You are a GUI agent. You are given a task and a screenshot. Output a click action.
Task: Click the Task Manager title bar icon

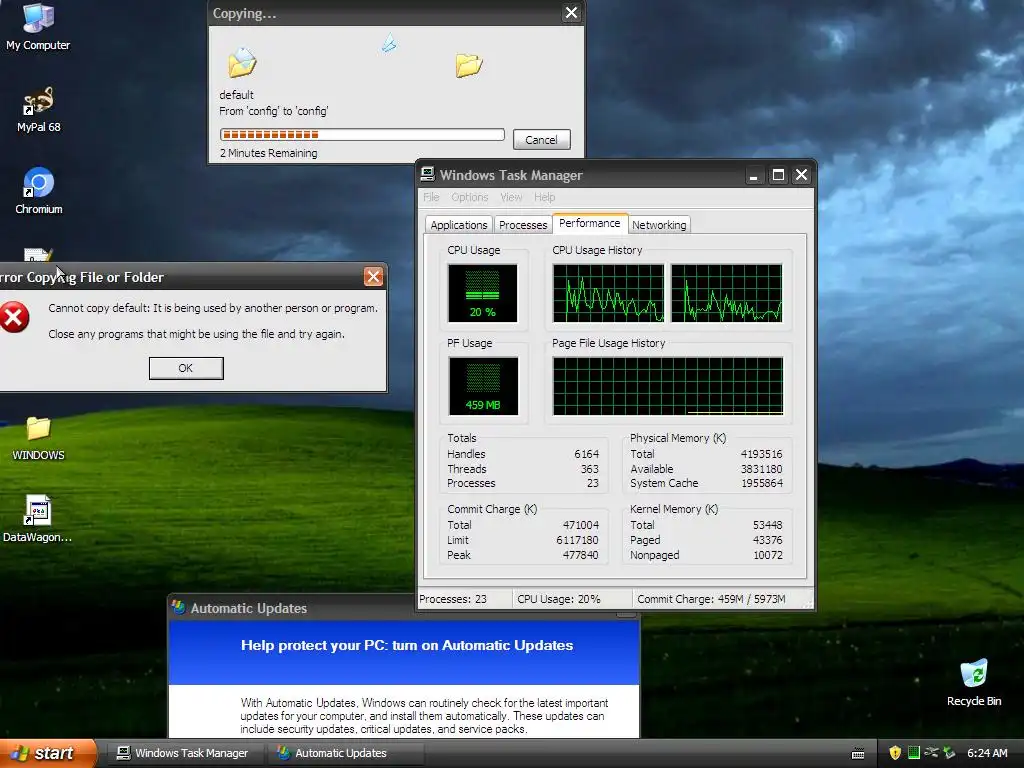(428, 174)
